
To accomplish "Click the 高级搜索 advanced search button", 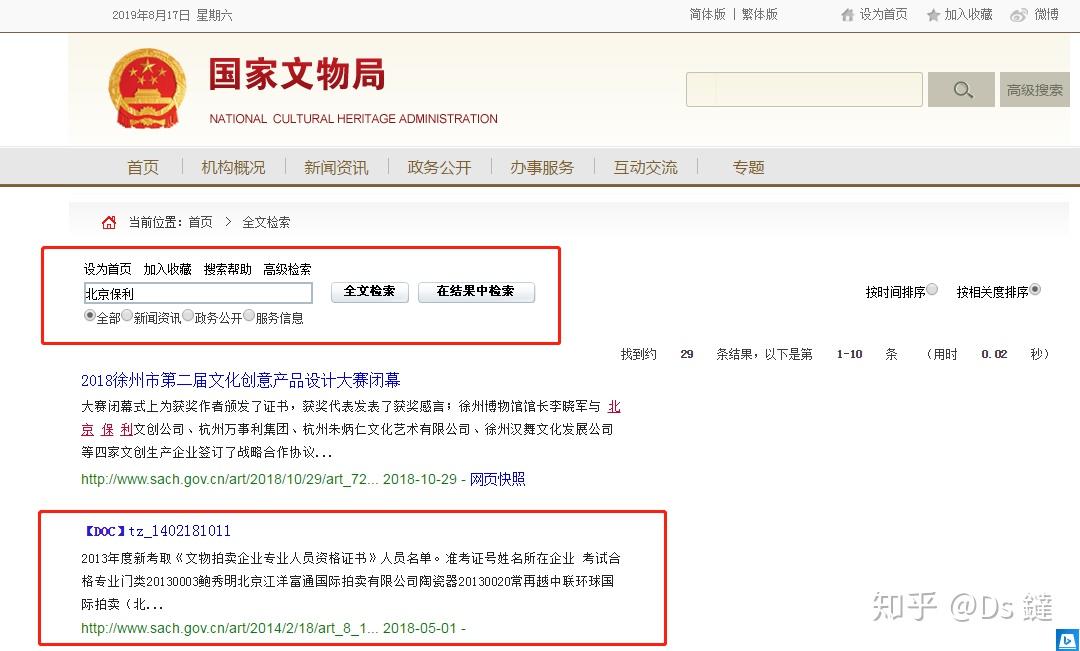I will [1035, 89].
